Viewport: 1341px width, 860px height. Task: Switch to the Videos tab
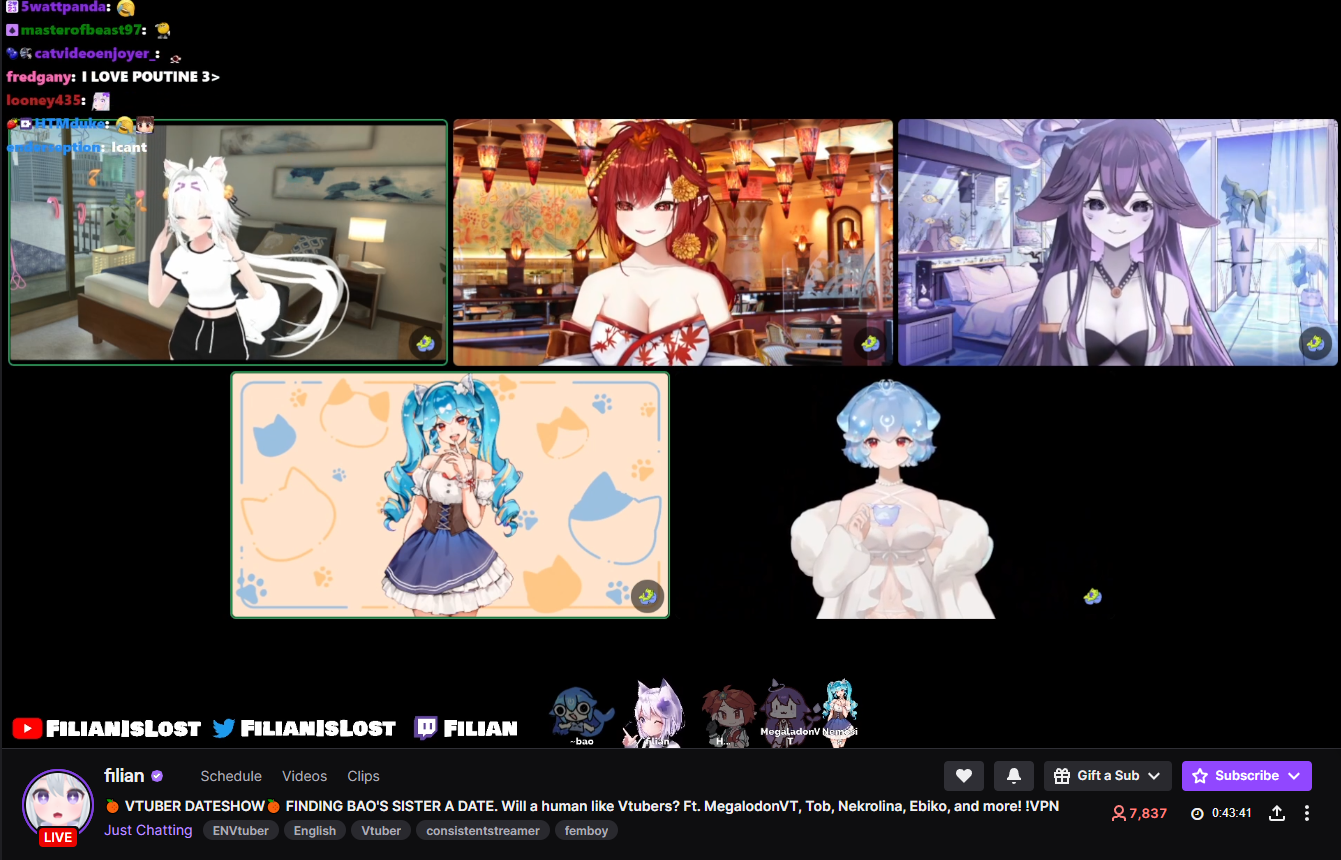tap(305, 776)
